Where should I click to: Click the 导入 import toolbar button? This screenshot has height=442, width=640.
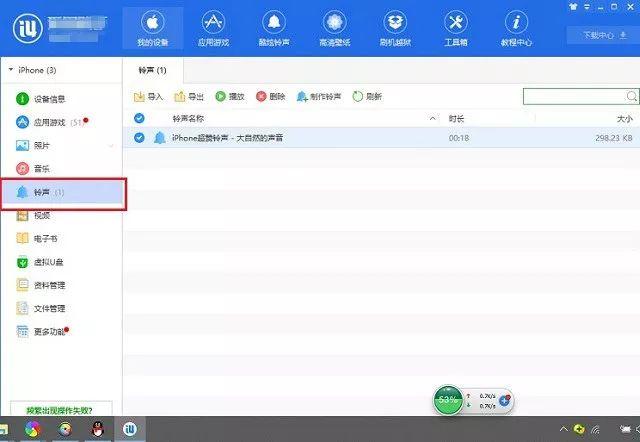click(x=148, y=97)
